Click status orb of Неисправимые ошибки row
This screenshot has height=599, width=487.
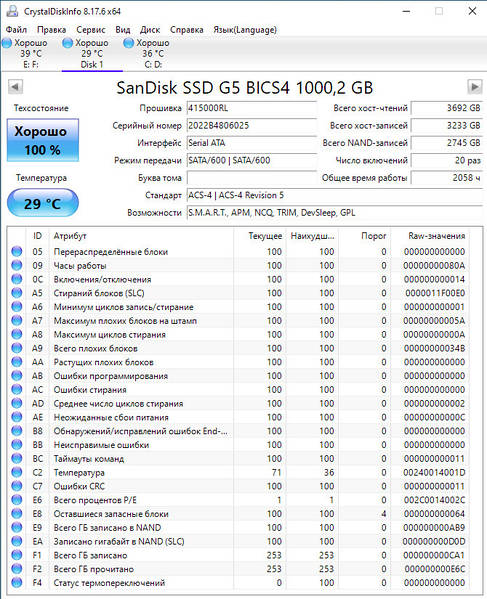point(17,445)
